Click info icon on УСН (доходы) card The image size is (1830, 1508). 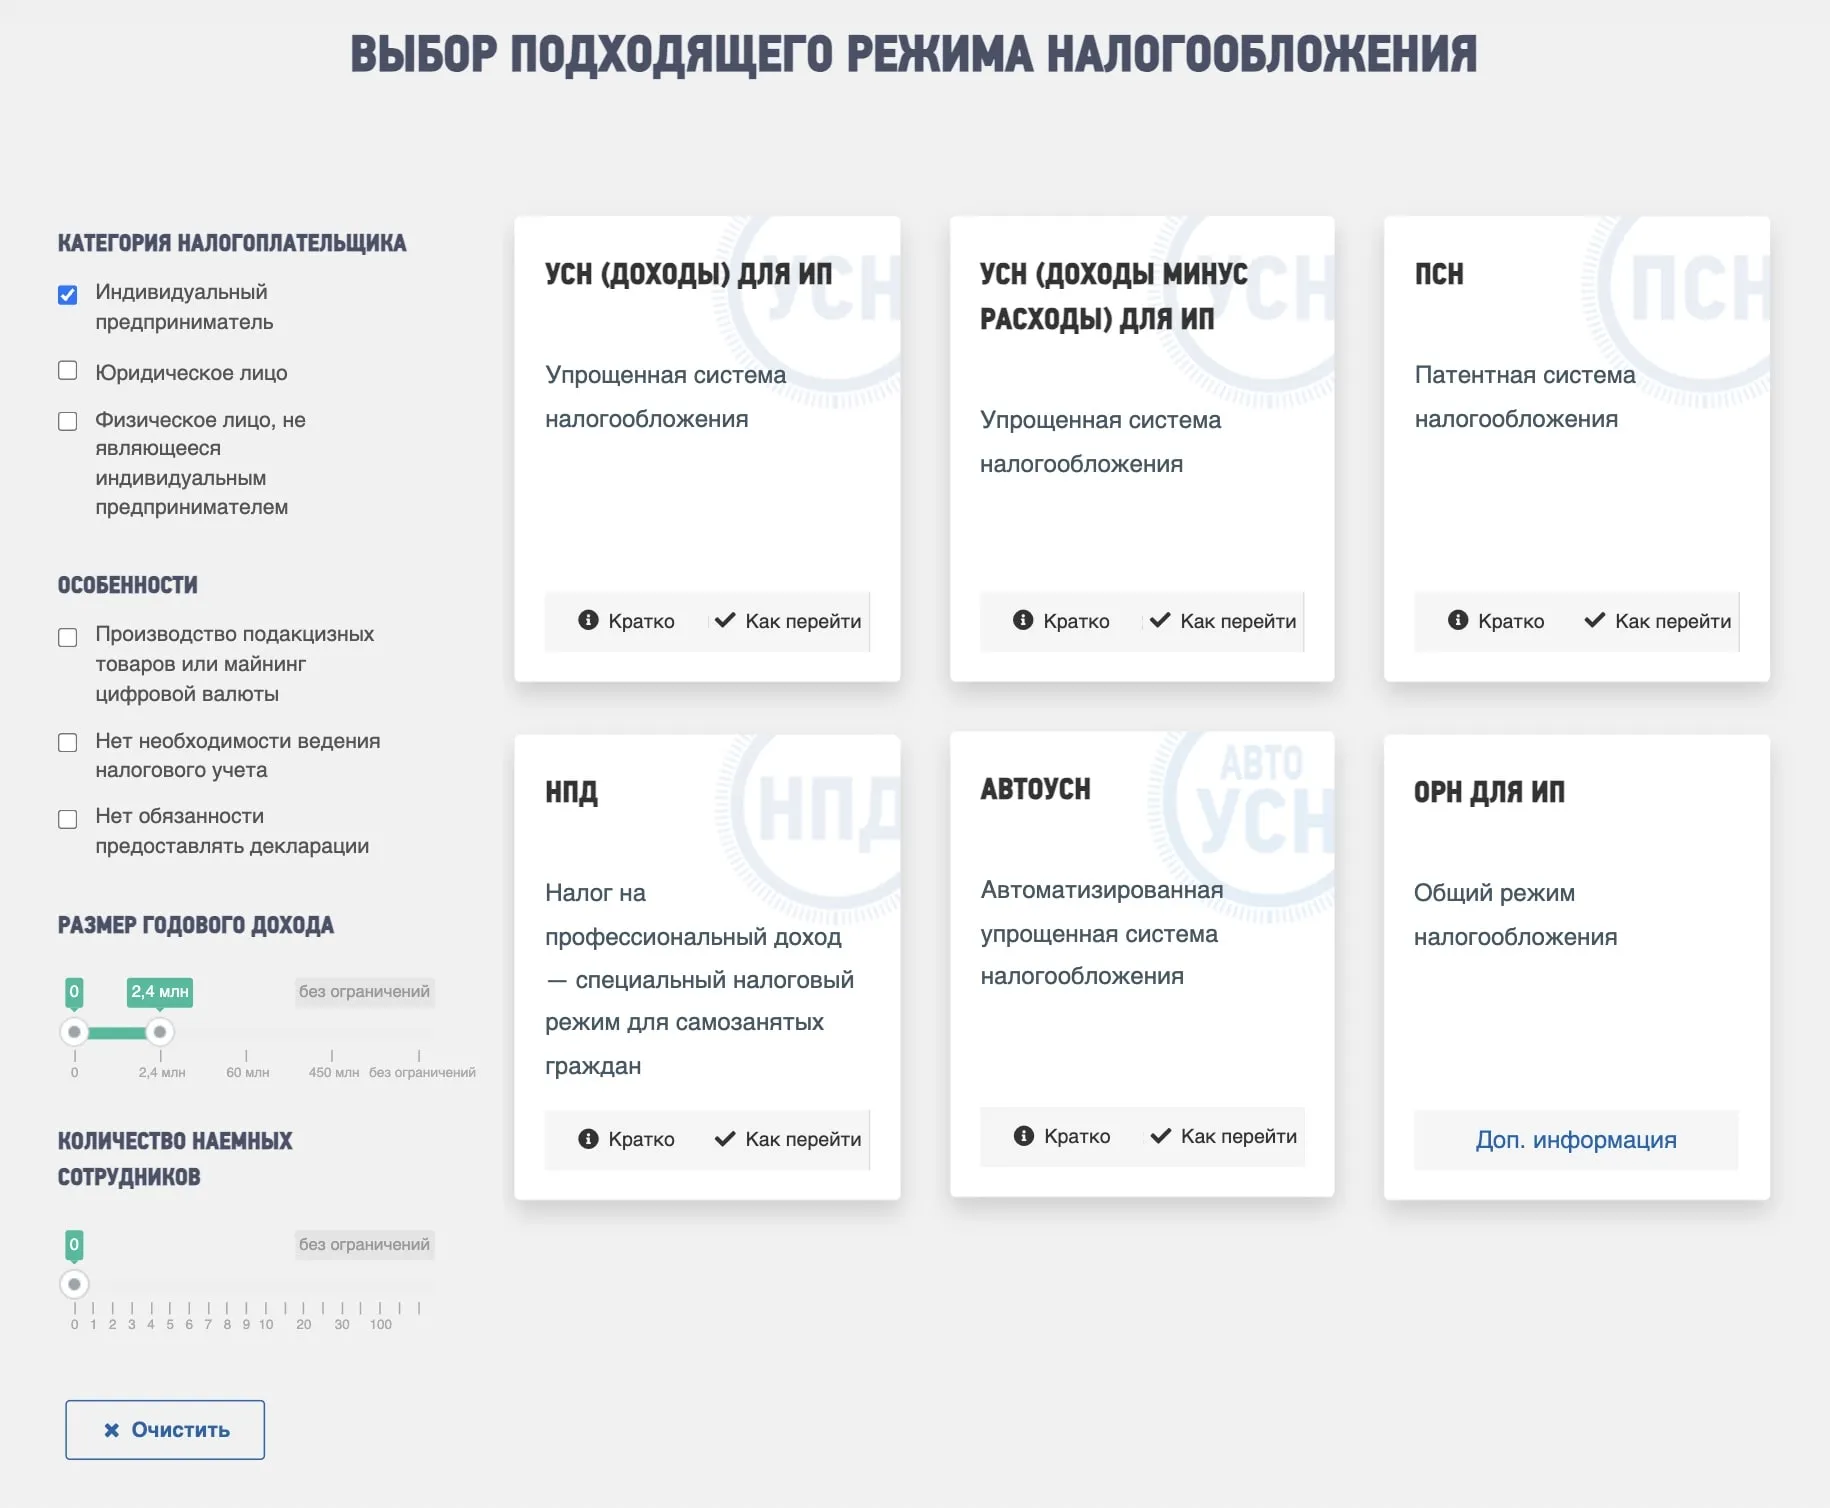click(588, 620)
